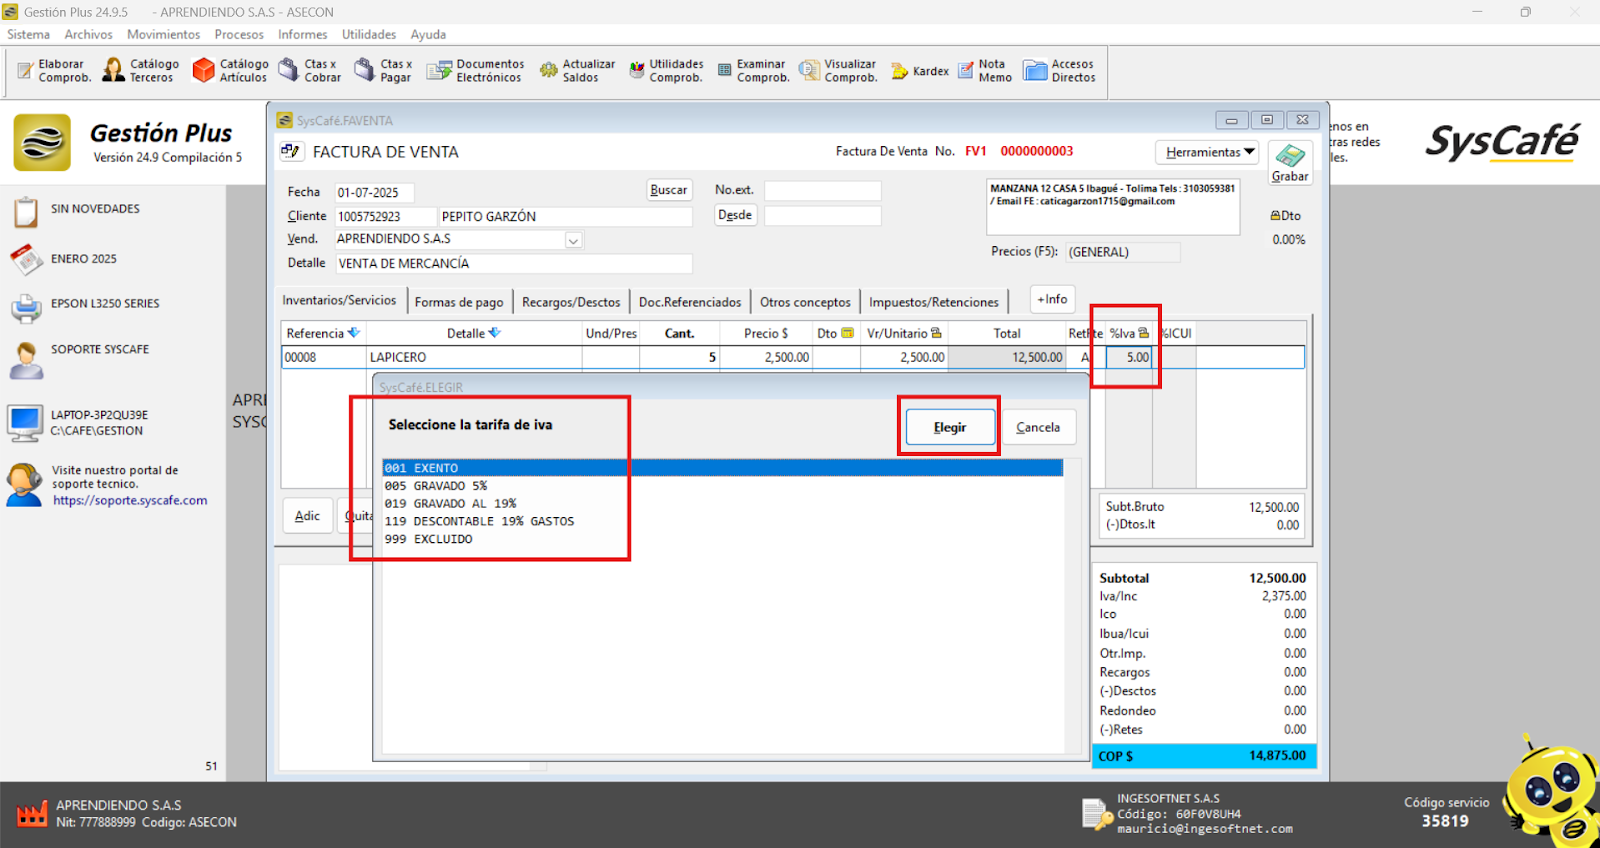Open Ctas x Cobrar toolbar icon
This screenshot has height=848, width=1600.
point(310,71)
